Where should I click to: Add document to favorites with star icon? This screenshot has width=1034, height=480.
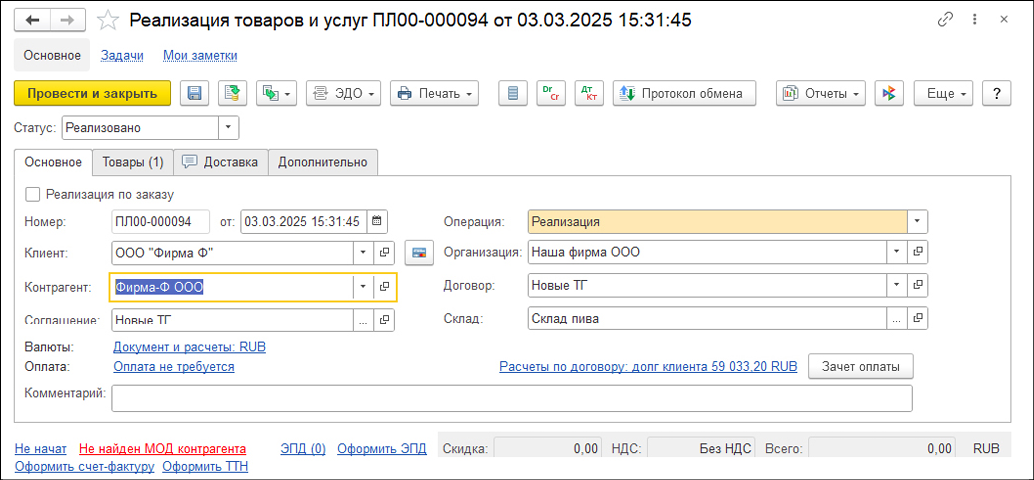pyautogui.click(x=110, y=20)
